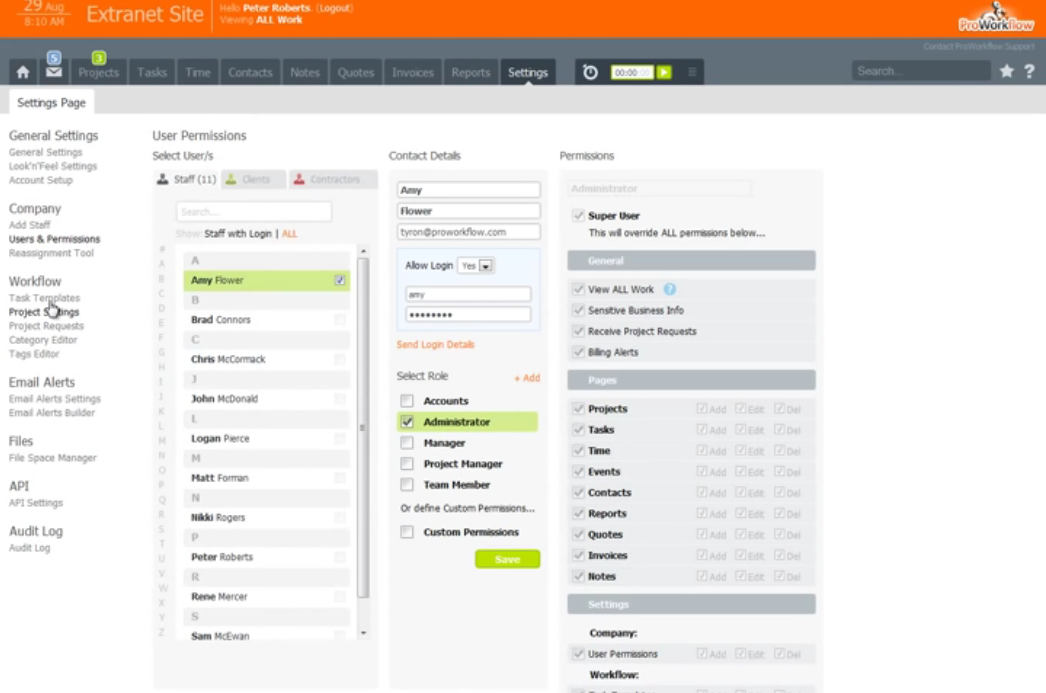Click the first name field Amy
Viewport: 1046px width, 693px height.
468,190
